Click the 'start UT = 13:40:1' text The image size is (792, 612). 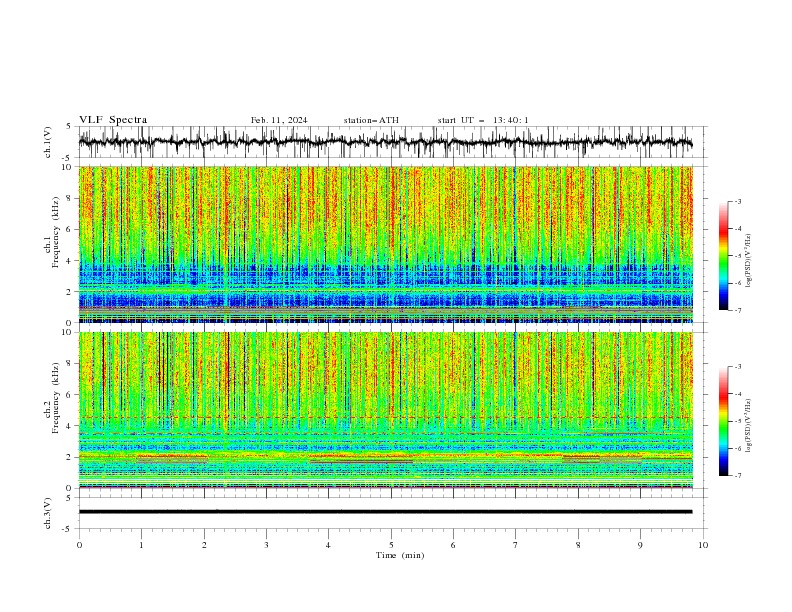coord(483,120)
